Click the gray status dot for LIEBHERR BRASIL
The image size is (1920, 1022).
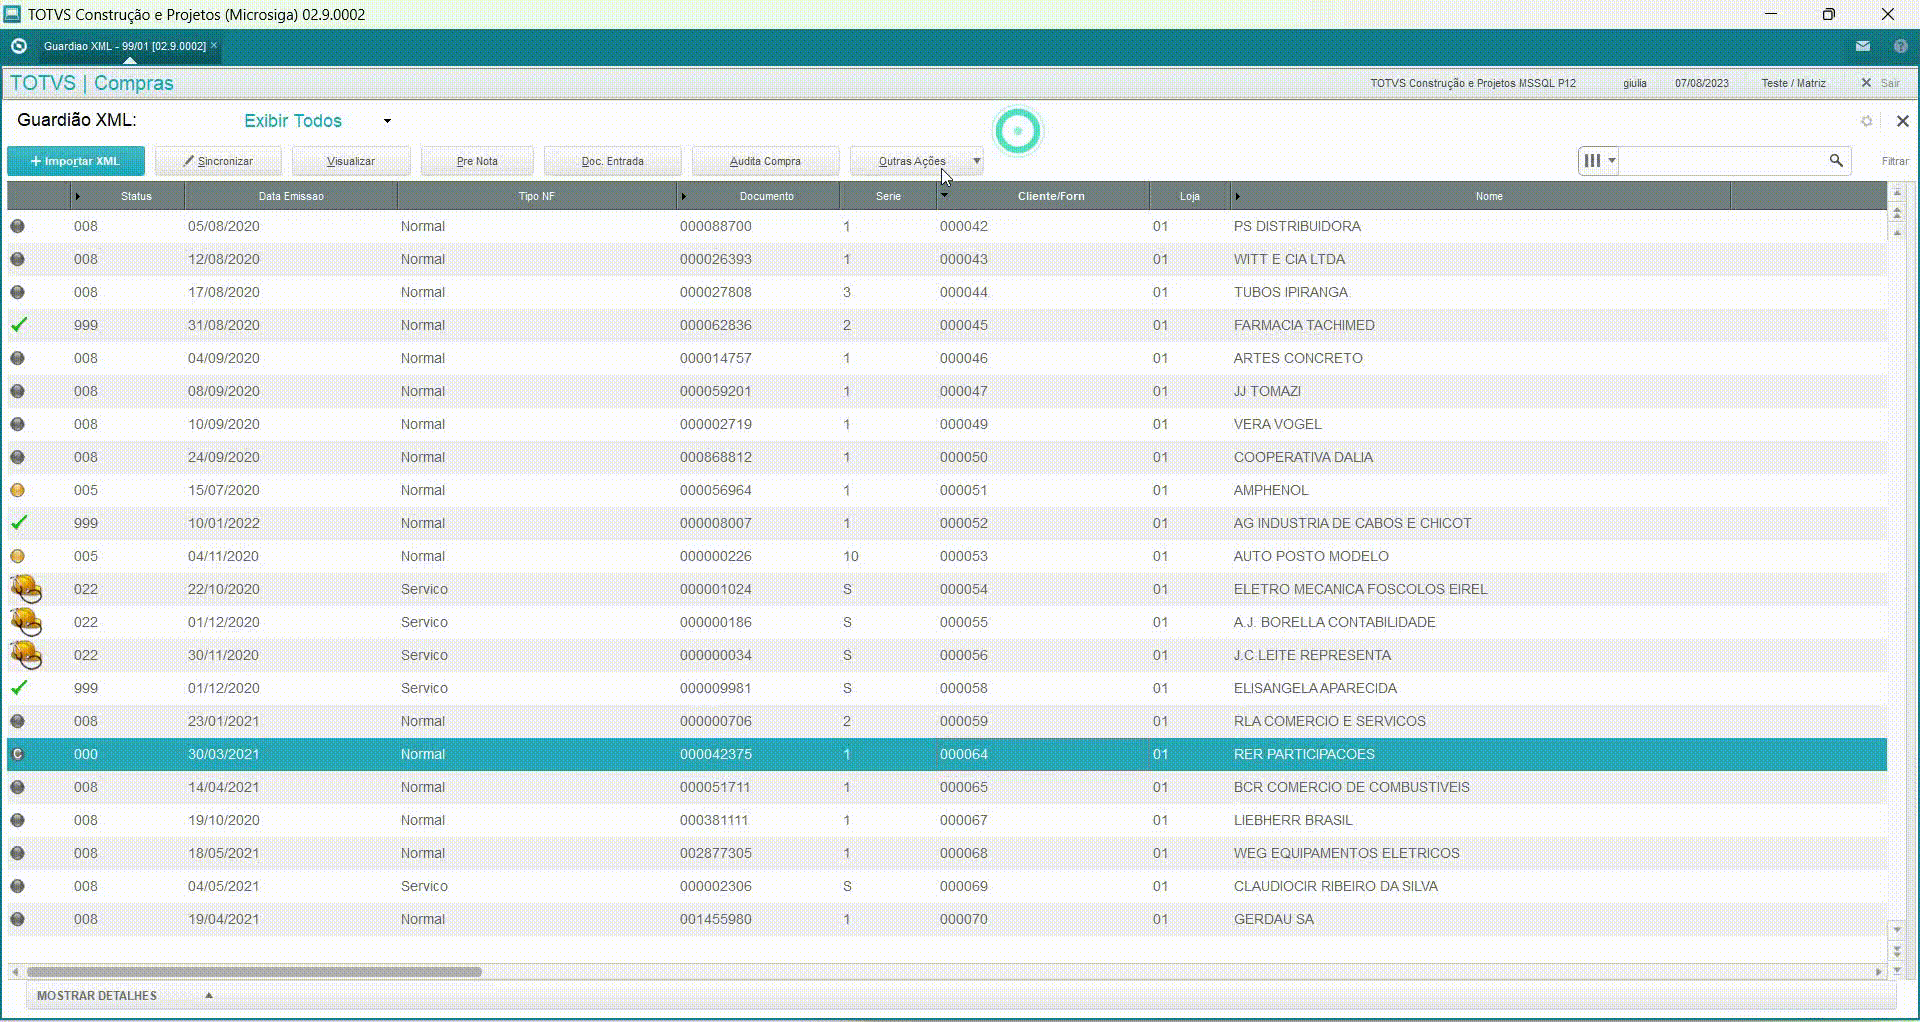coord(17,820)
